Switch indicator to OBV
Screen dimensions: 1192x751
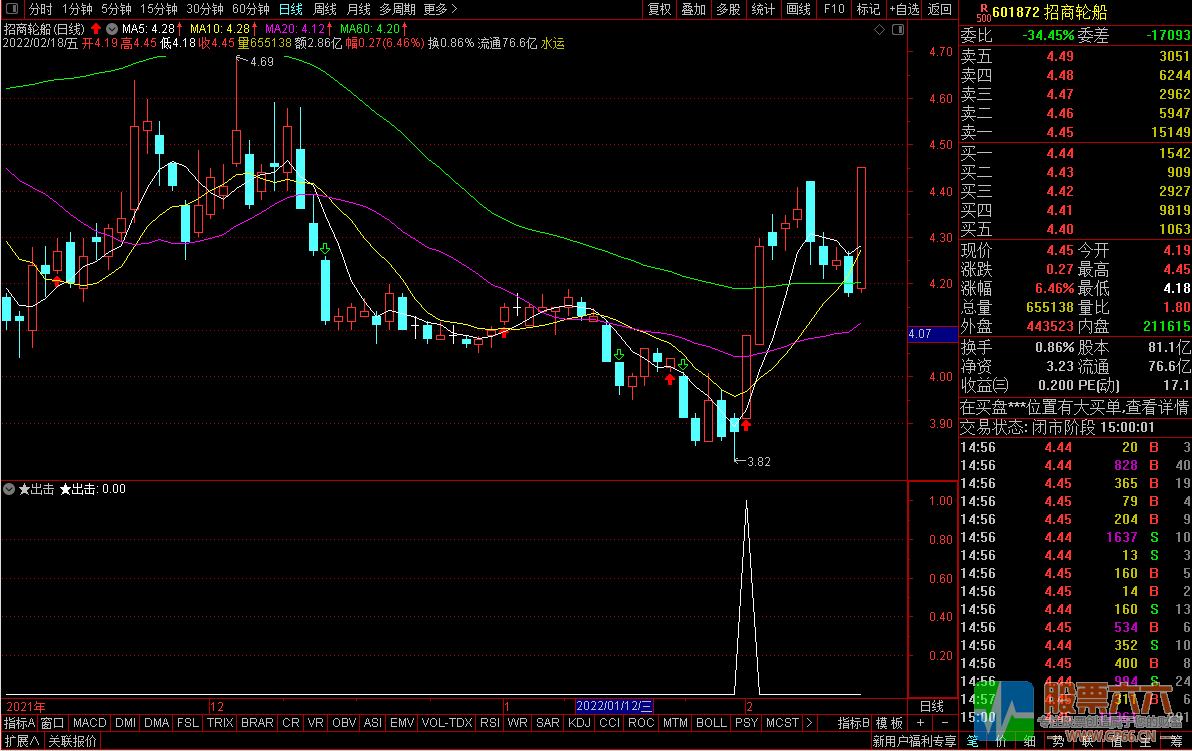[344, 723]
